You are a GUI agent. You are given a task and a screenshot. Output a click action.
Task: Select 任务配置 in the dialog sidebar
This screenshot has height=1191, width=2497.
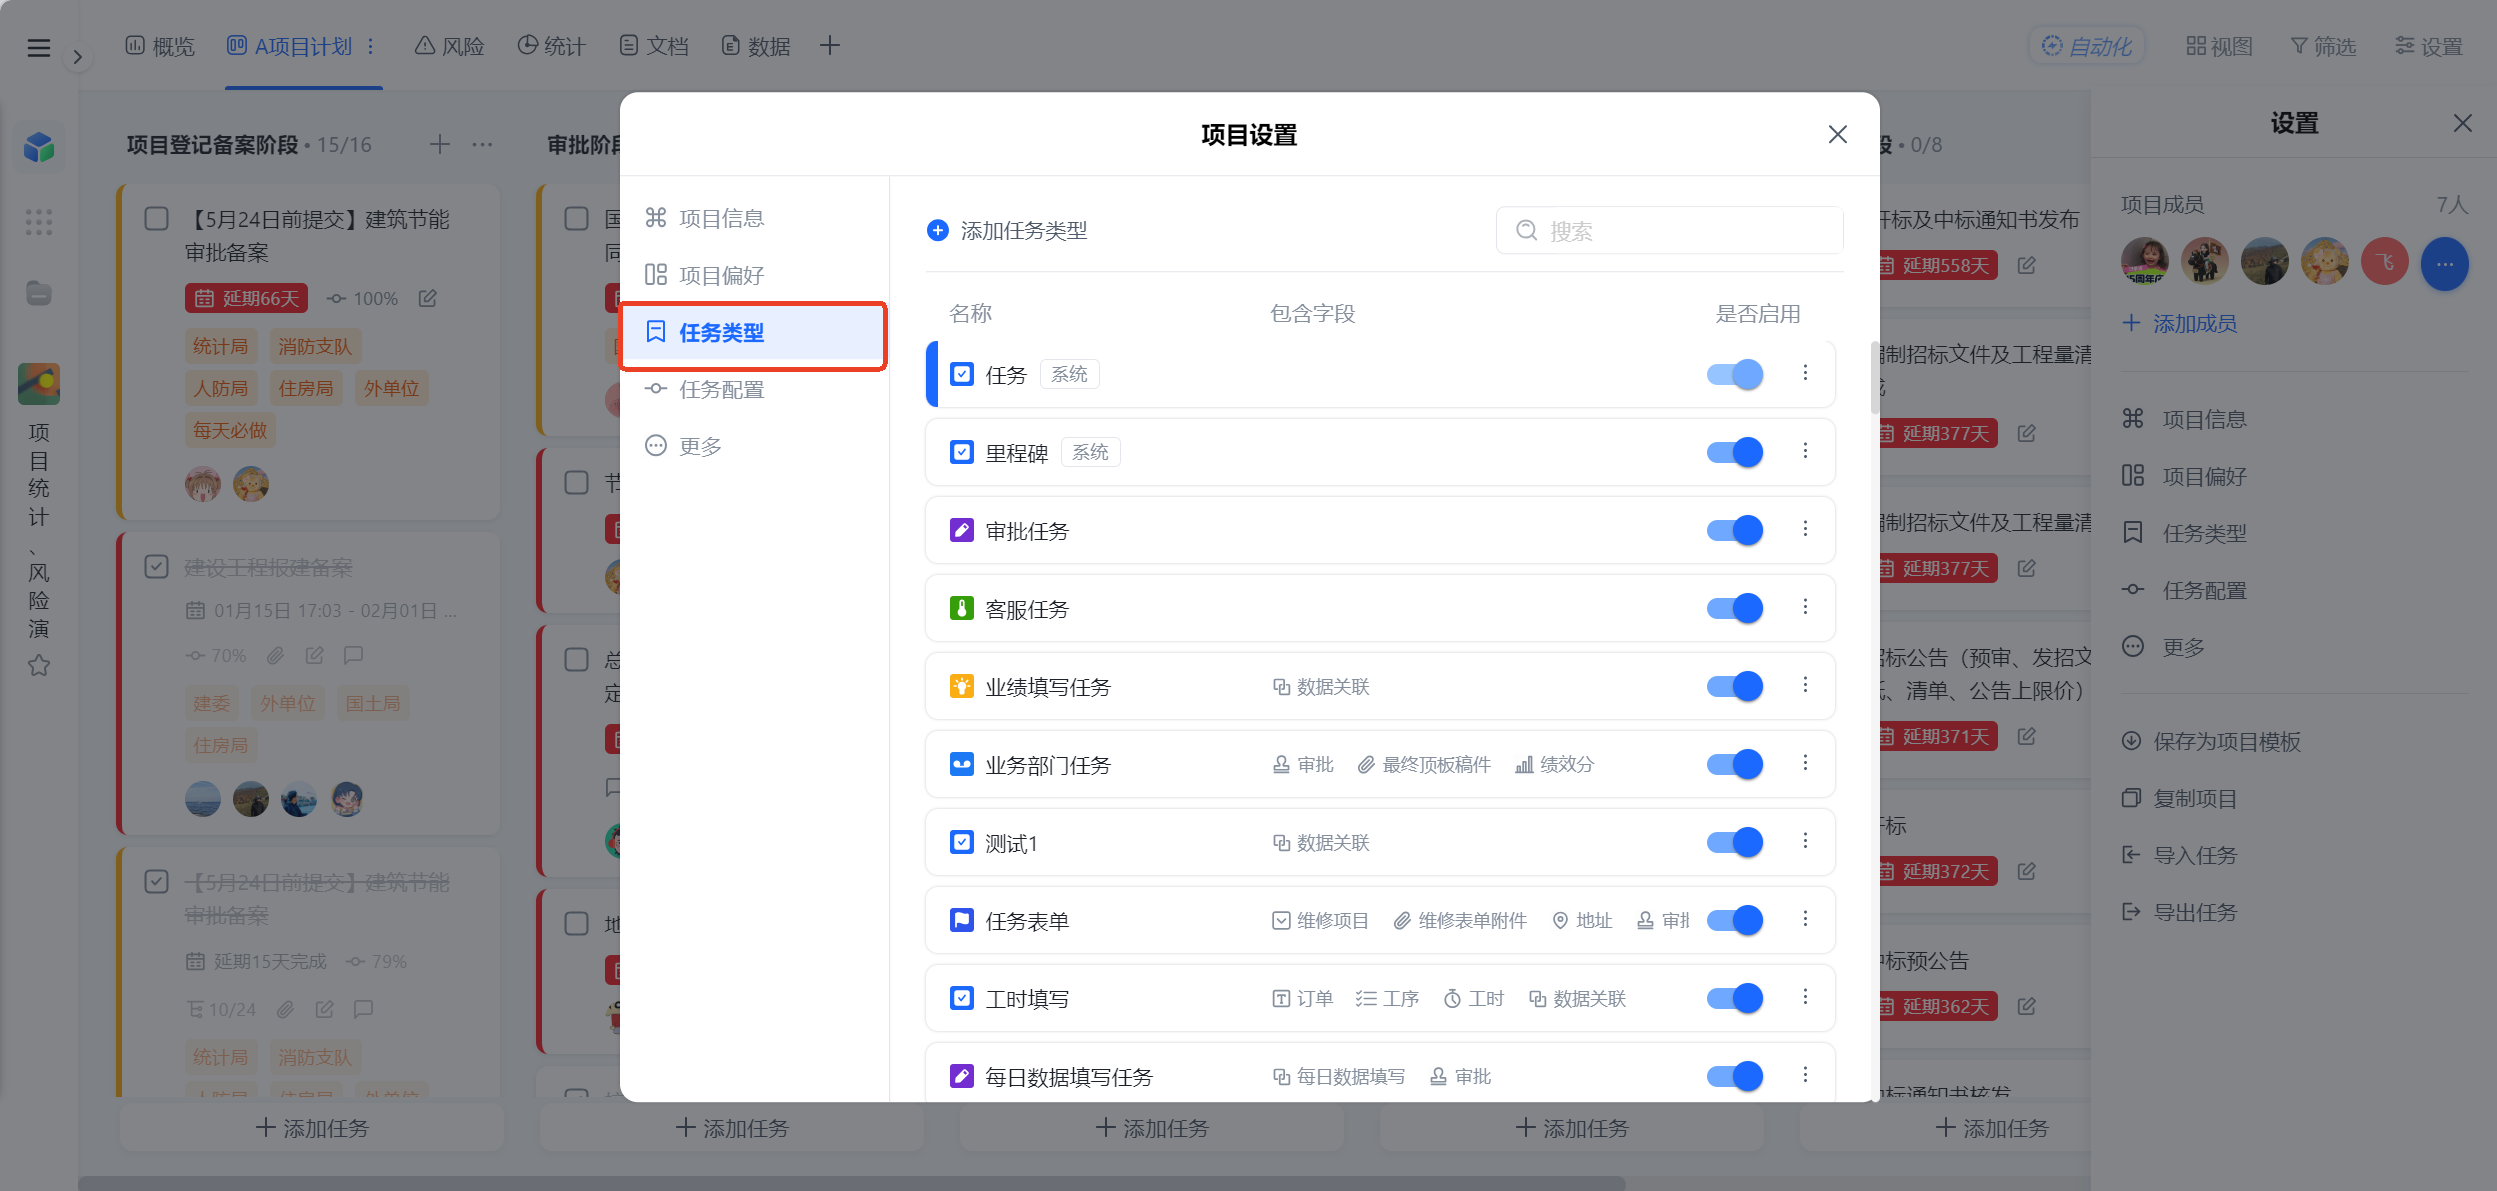(753, 389)
